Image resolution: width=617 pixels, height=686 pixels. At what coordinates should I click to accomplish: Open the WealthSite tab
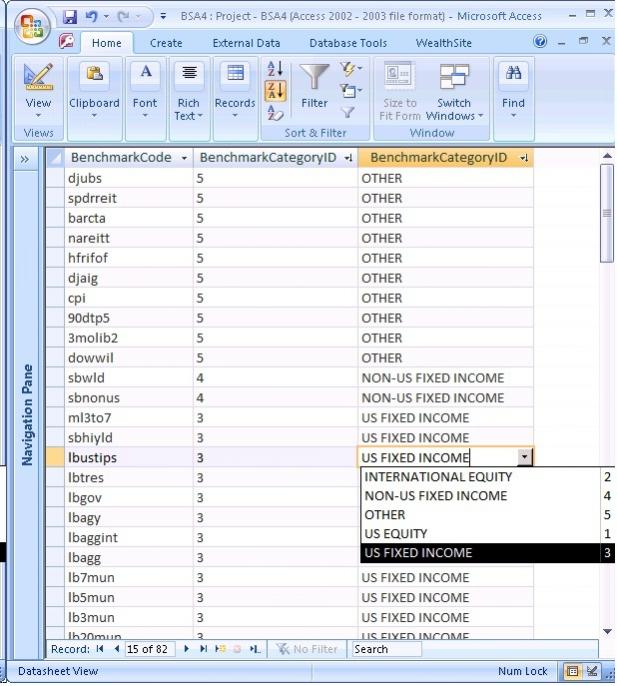(443, 43)
